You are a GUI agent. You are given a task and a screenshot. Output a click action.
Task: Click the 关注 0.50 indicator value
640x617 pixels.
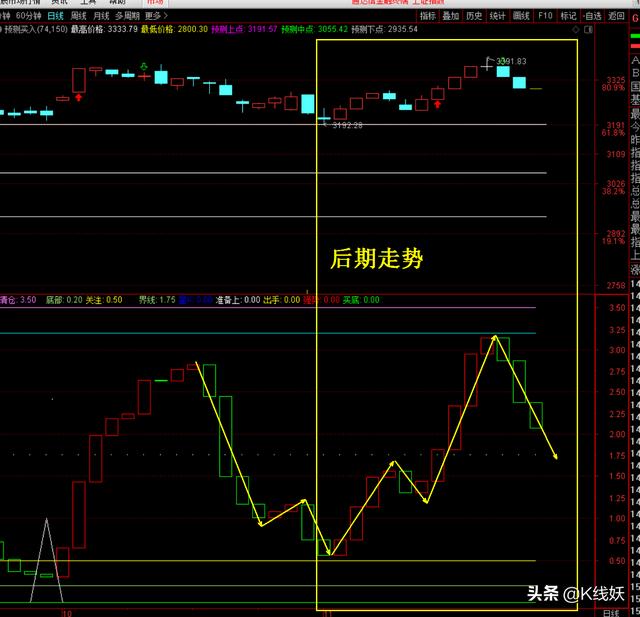(x=104, y=300)
